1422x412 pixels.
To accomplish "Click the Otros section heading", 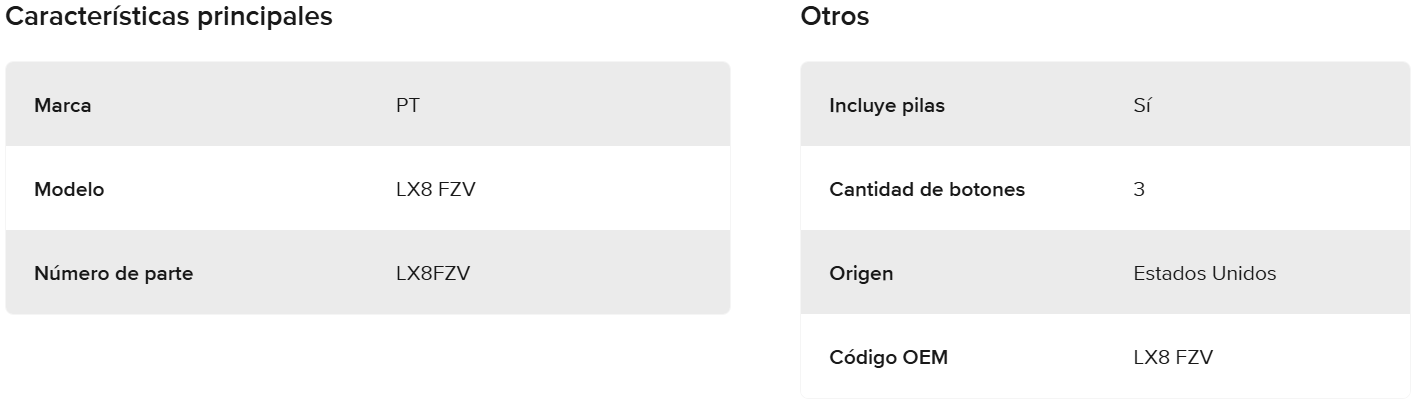I will [834, 17].
